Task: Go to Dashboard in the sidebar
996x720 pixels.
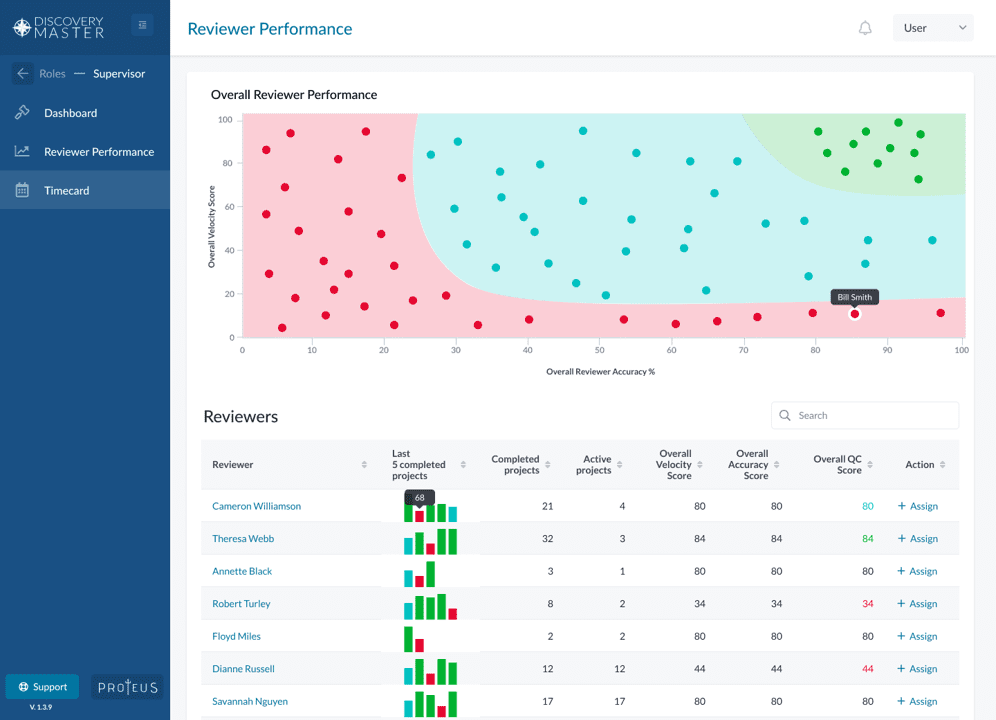Action: pyautogui.click(x=70, y=113)
